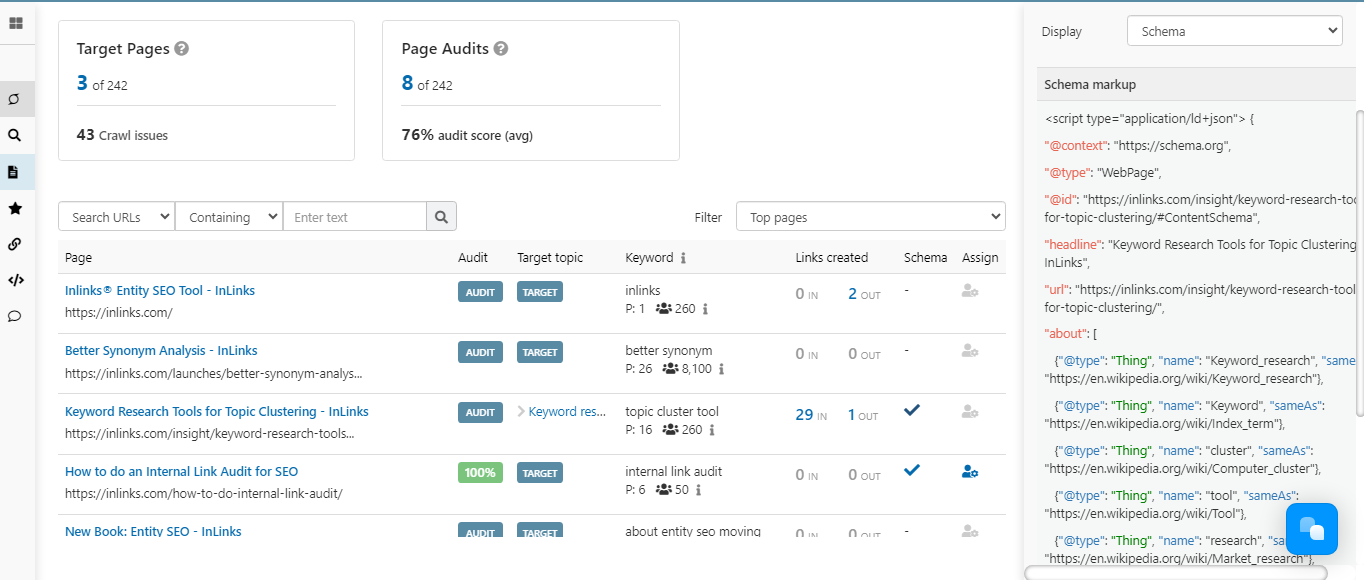Open the chat widget button
This screenshot has width=1364, height=580.
click(1311, 528)
